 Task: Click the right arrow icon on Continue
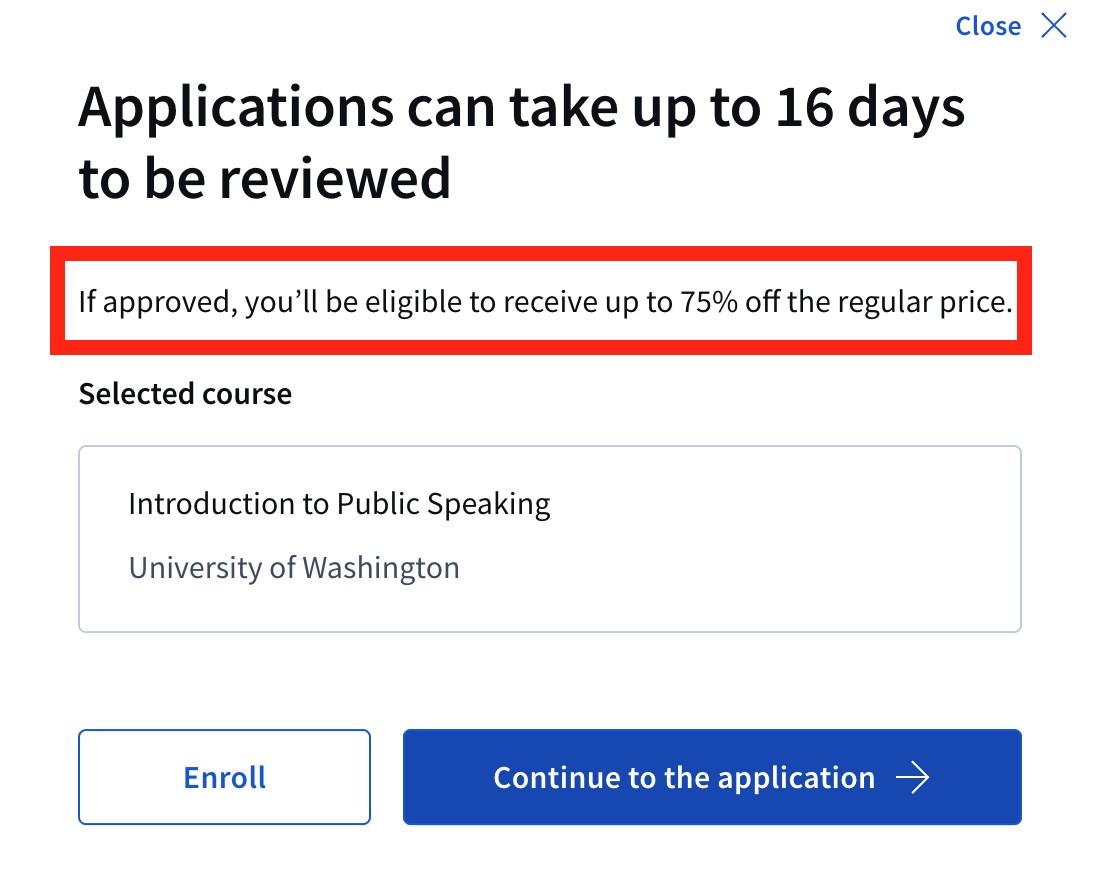coord(912,777)
